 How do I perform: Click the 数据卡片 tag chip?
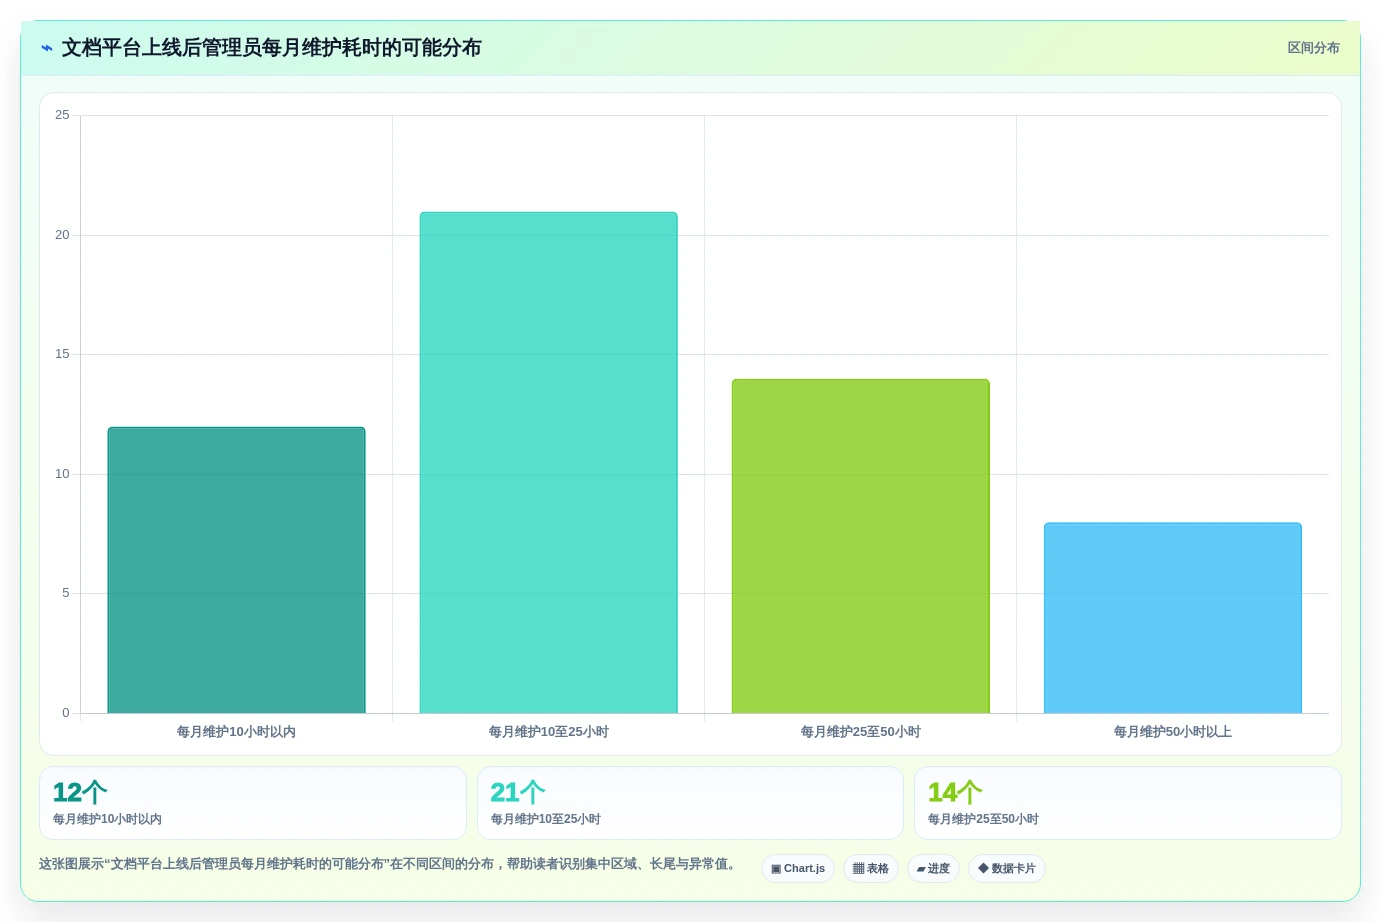click(1007, 868)
